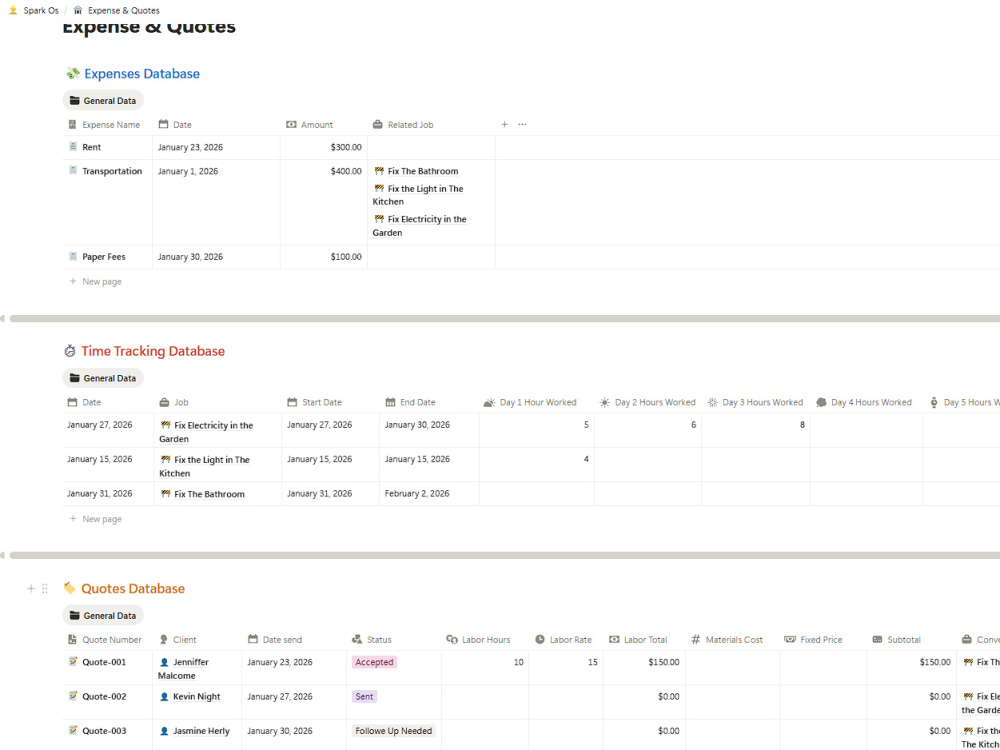Select the February 2, 2026 End Date cell
The image size is (1000, 750).
(x=429, y=494)
